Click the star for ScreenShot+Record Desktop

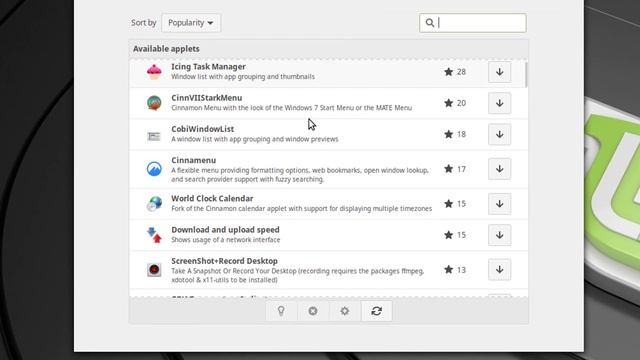tap(449, 269)
